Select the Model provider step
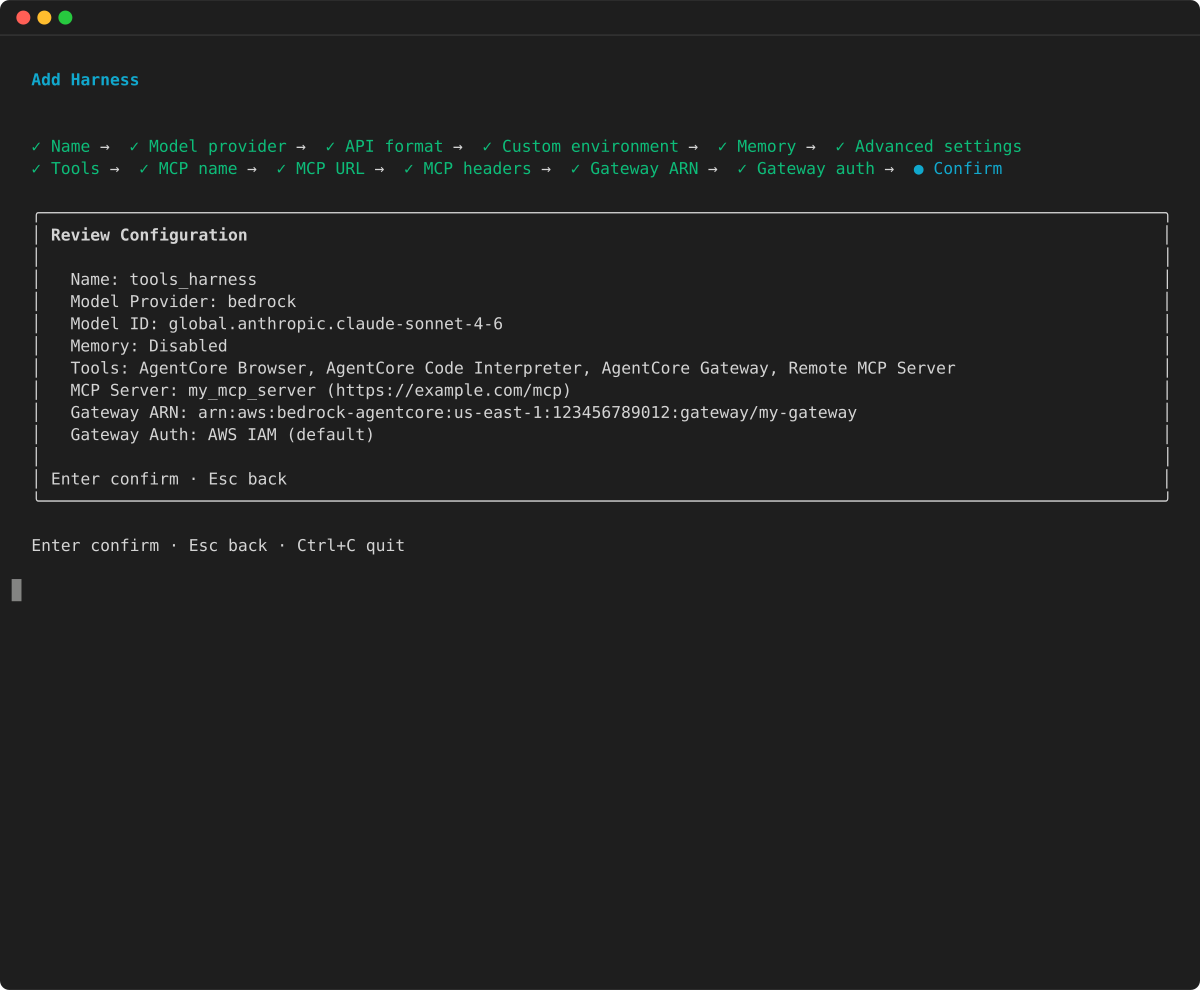 (x=208, y=147)
